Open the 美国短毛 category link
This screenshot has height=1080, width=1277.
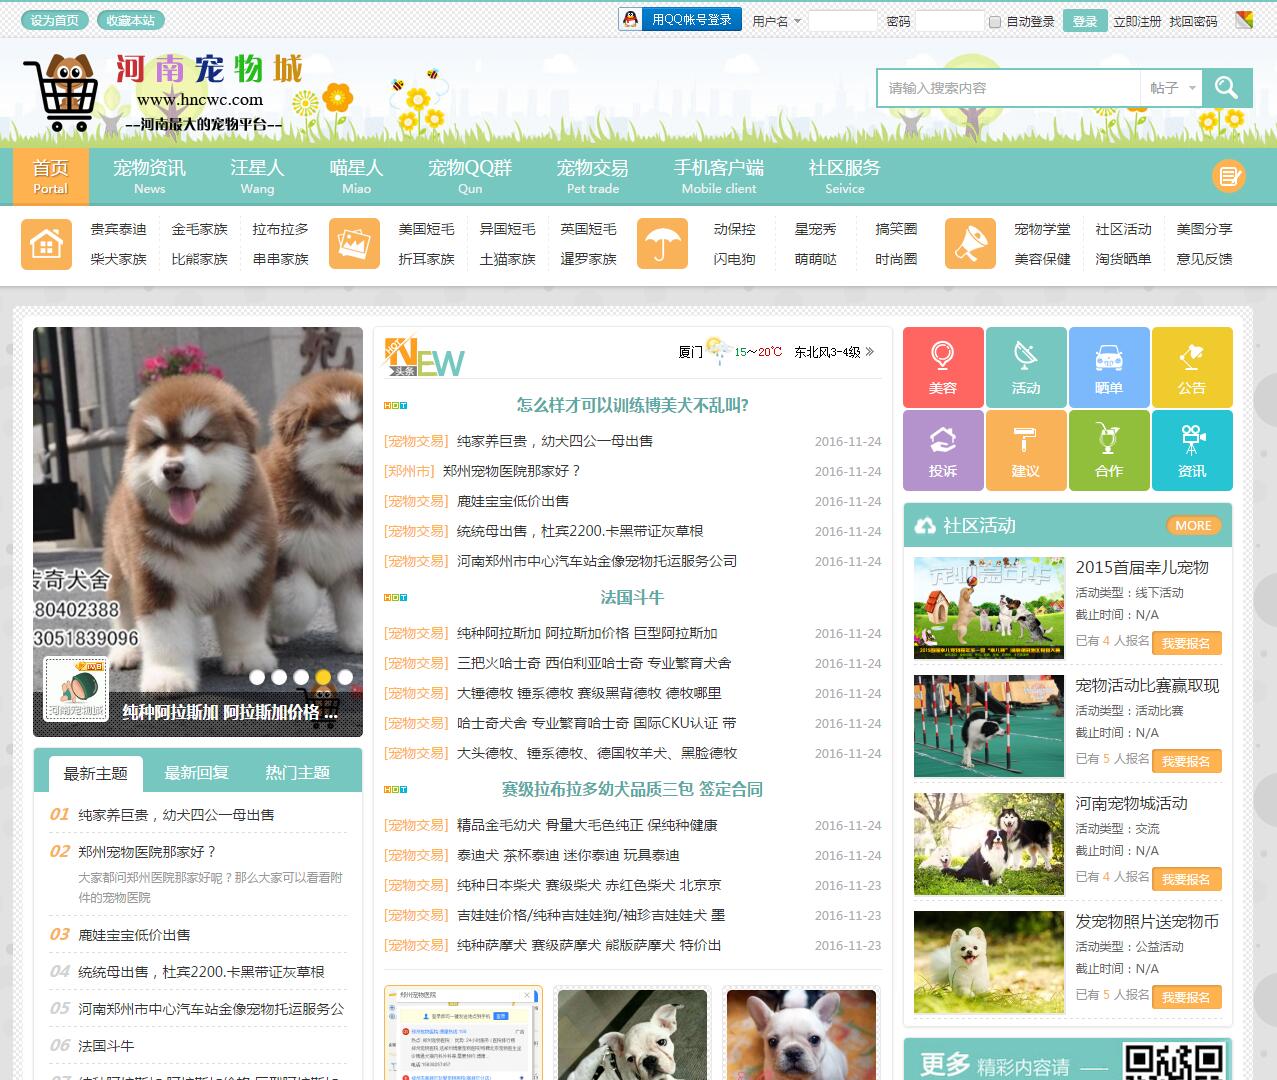click(426, 229)
